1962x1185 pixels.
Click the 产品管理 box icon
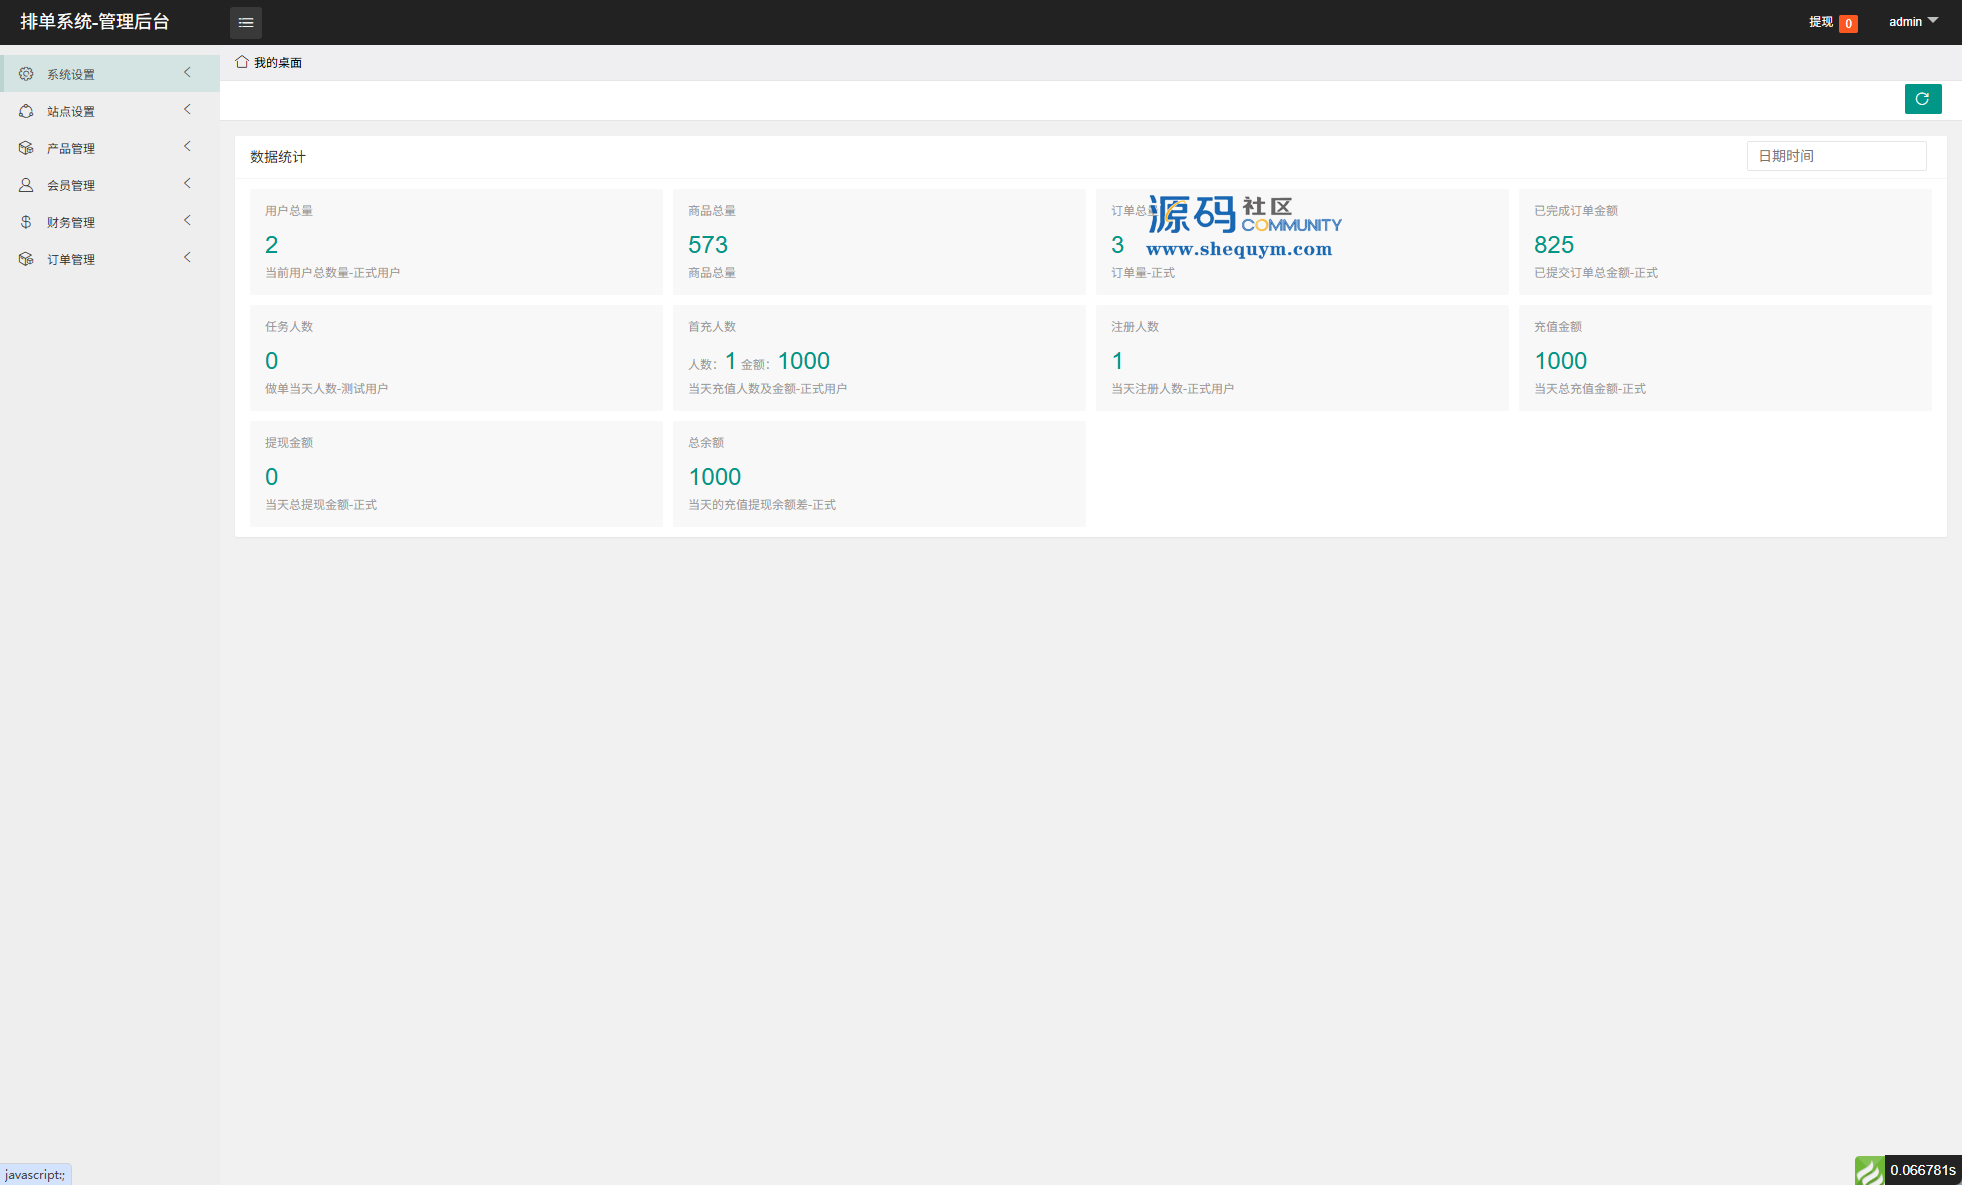[x=26, y=148]
